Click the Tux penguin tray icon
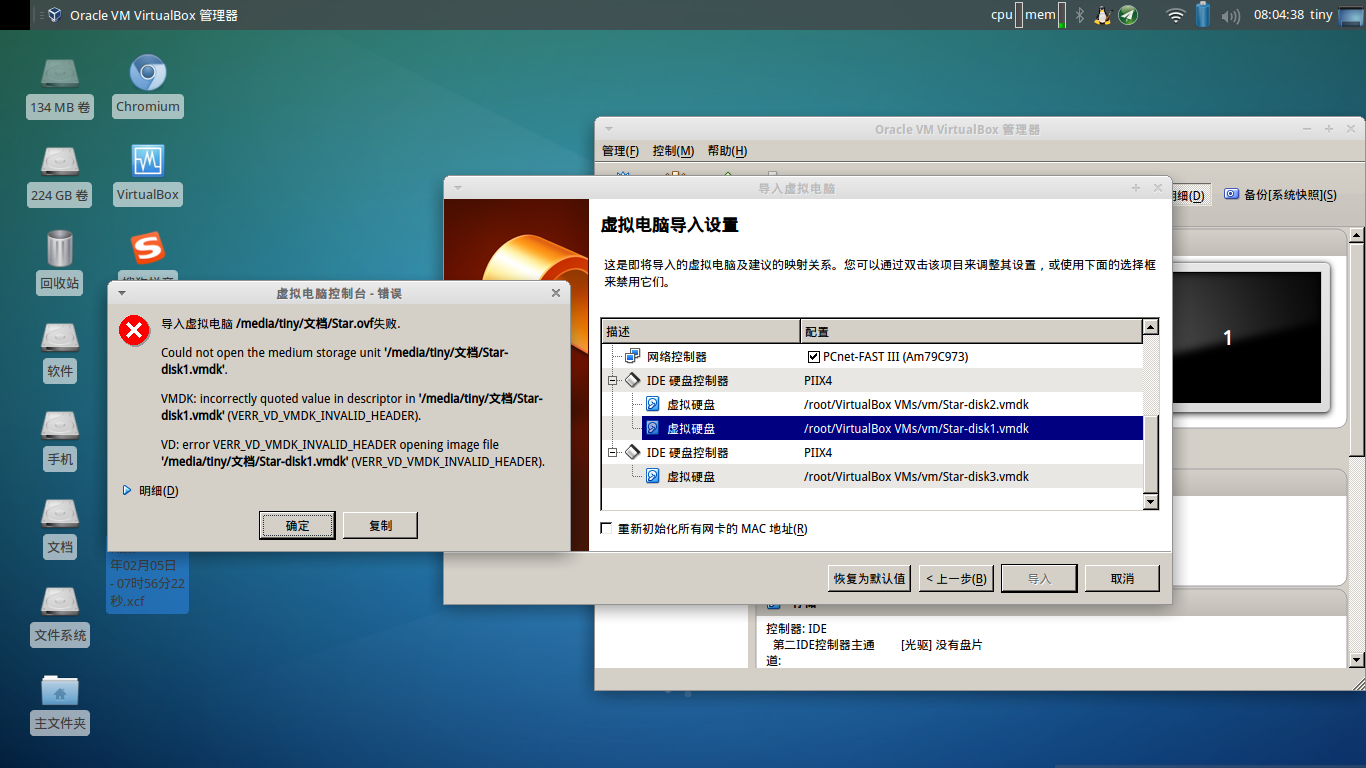The width and height of the screenshot is (1366, 768). [1103, 15]
